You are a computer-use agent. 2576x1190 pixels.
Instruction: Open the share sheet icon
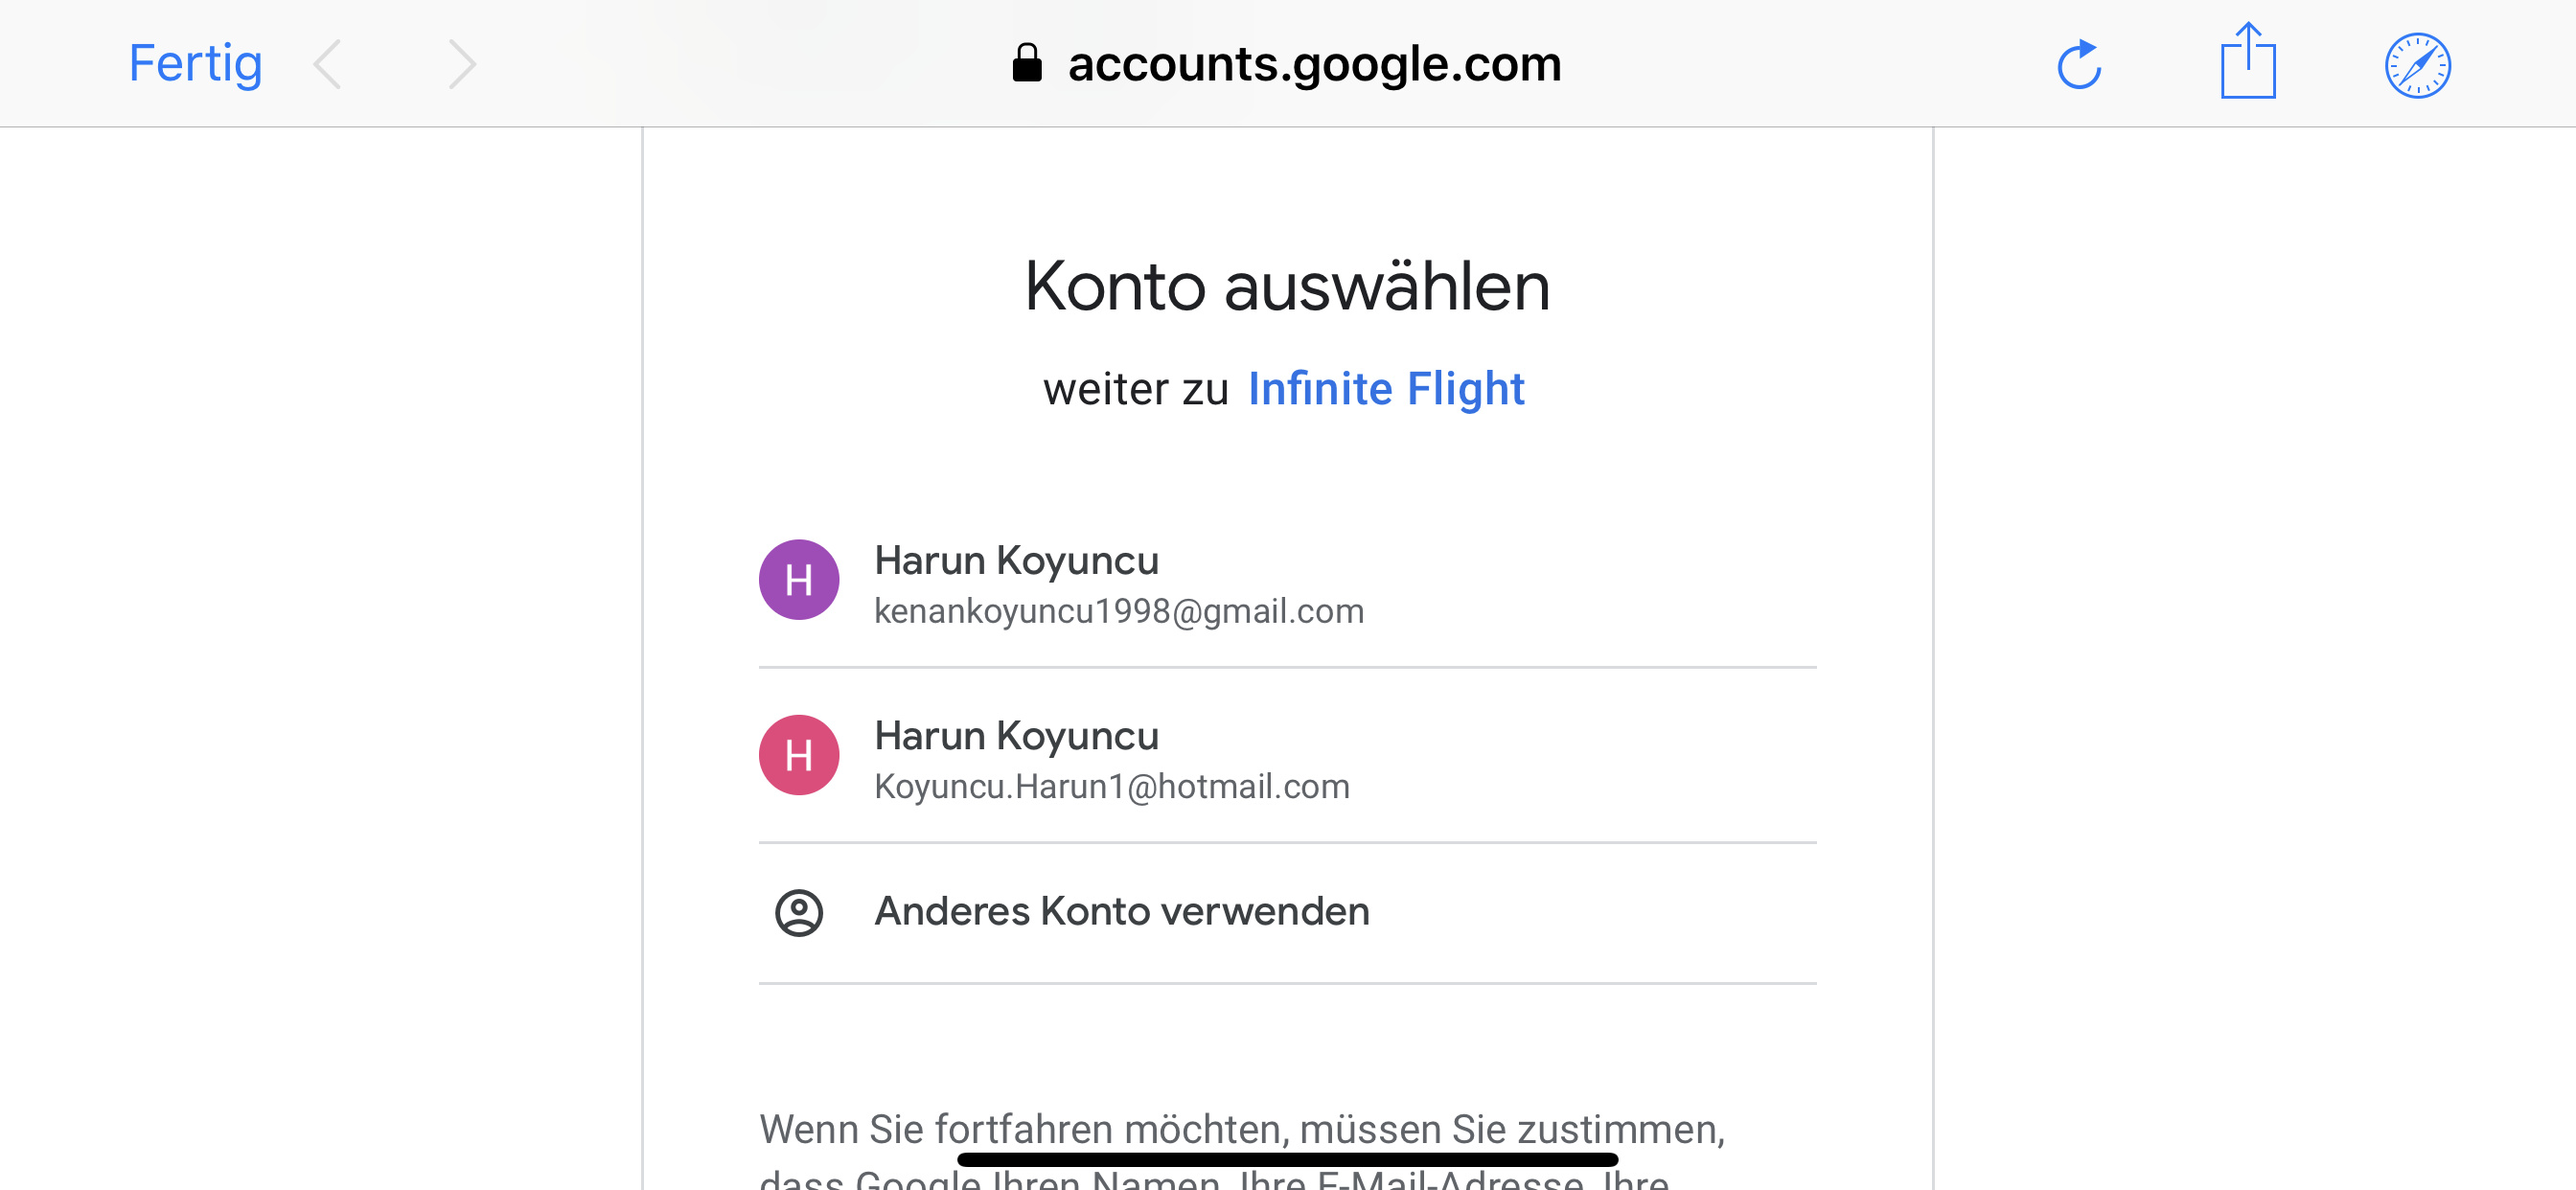point(2248,62)
